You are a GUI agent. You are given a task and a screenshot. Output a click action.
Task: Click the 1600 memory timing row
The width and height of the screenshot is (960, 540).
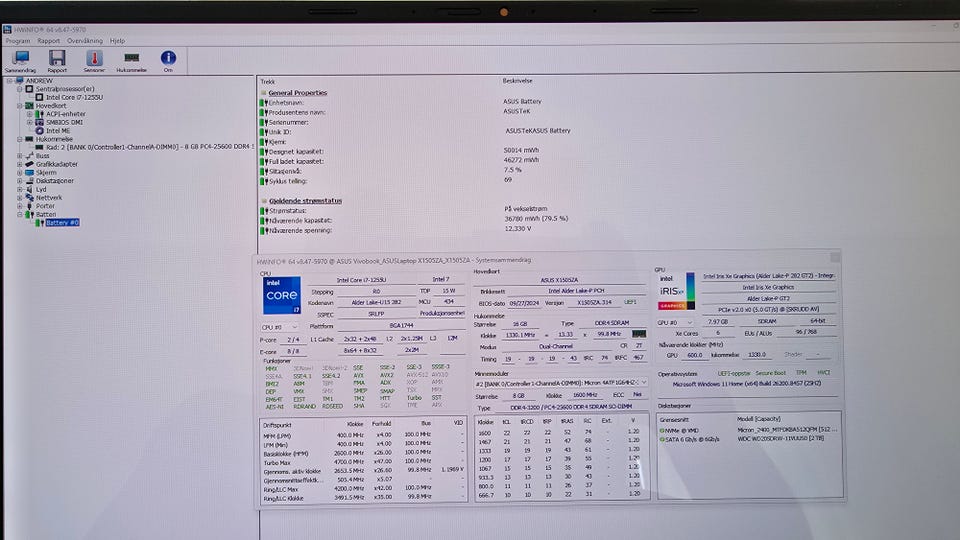click(560, 432)
